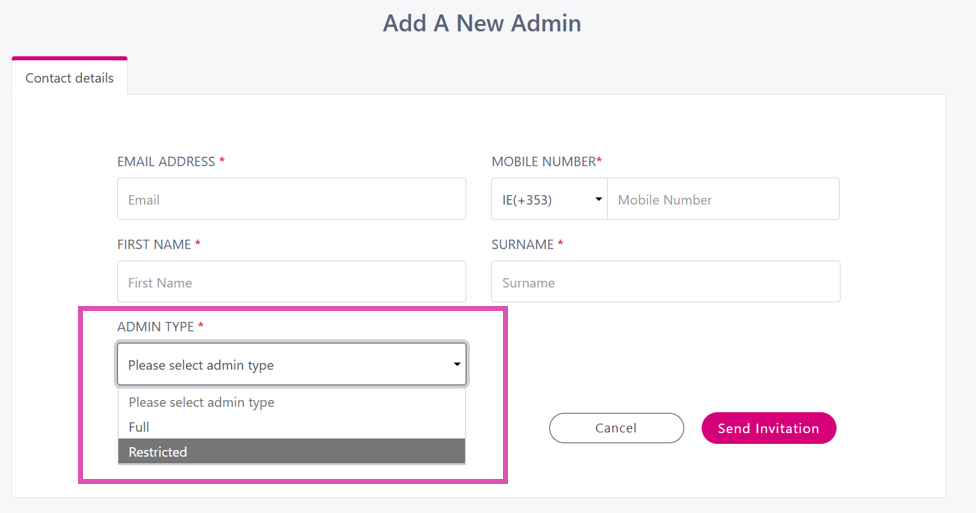Select the Surname text field
Image resolution: width=976 pixels, height=513 pixels.
click(665, 283)
